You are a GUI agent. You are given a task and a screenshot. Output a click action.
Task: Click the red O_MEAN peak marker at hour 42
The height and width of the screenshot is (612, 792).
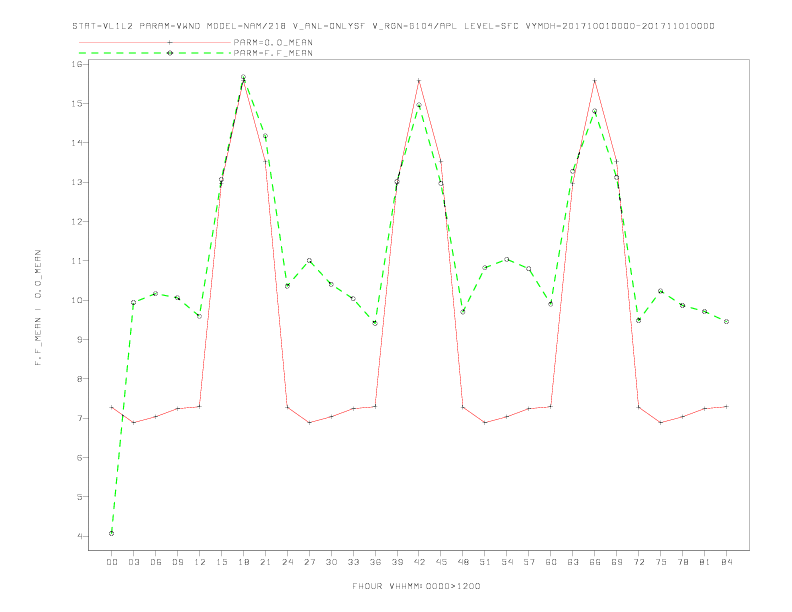tap(419, 81)
